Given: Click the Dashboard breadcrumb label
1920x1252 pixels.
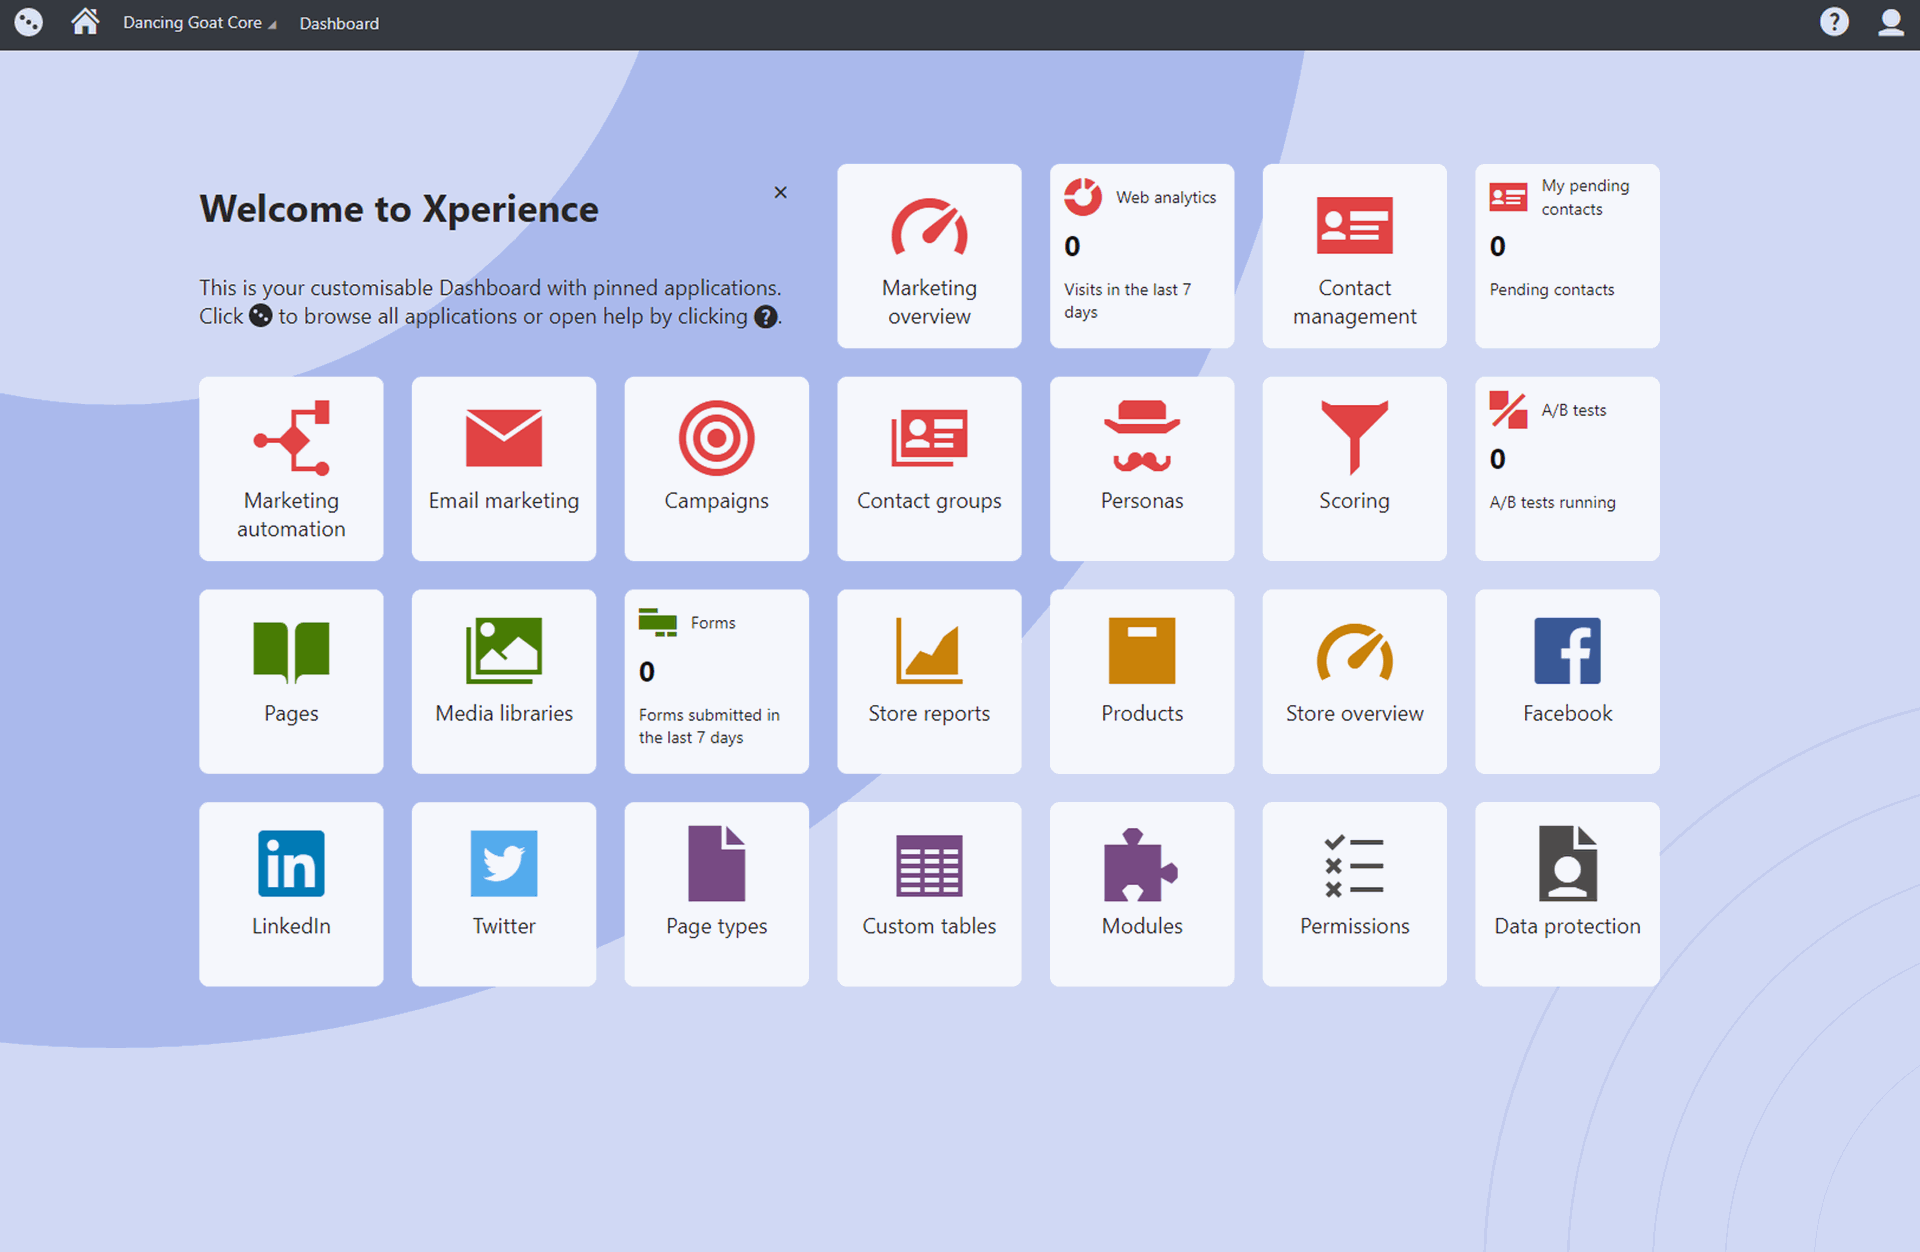Looking at the screenshot, I should point(339,23).
